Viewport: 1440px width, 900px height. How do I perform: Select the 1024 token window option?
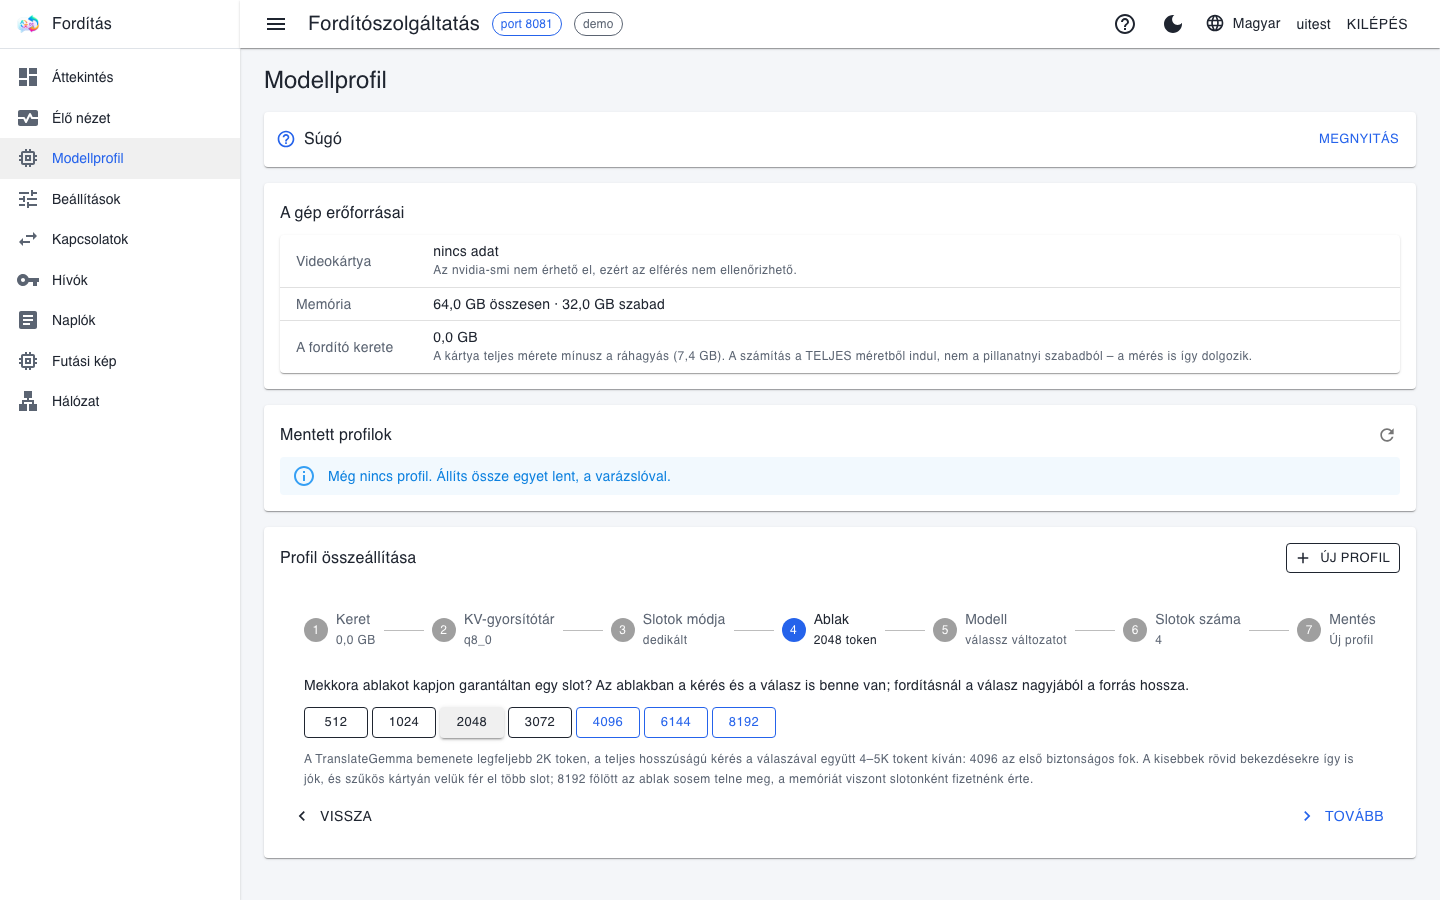click(404, 722)
